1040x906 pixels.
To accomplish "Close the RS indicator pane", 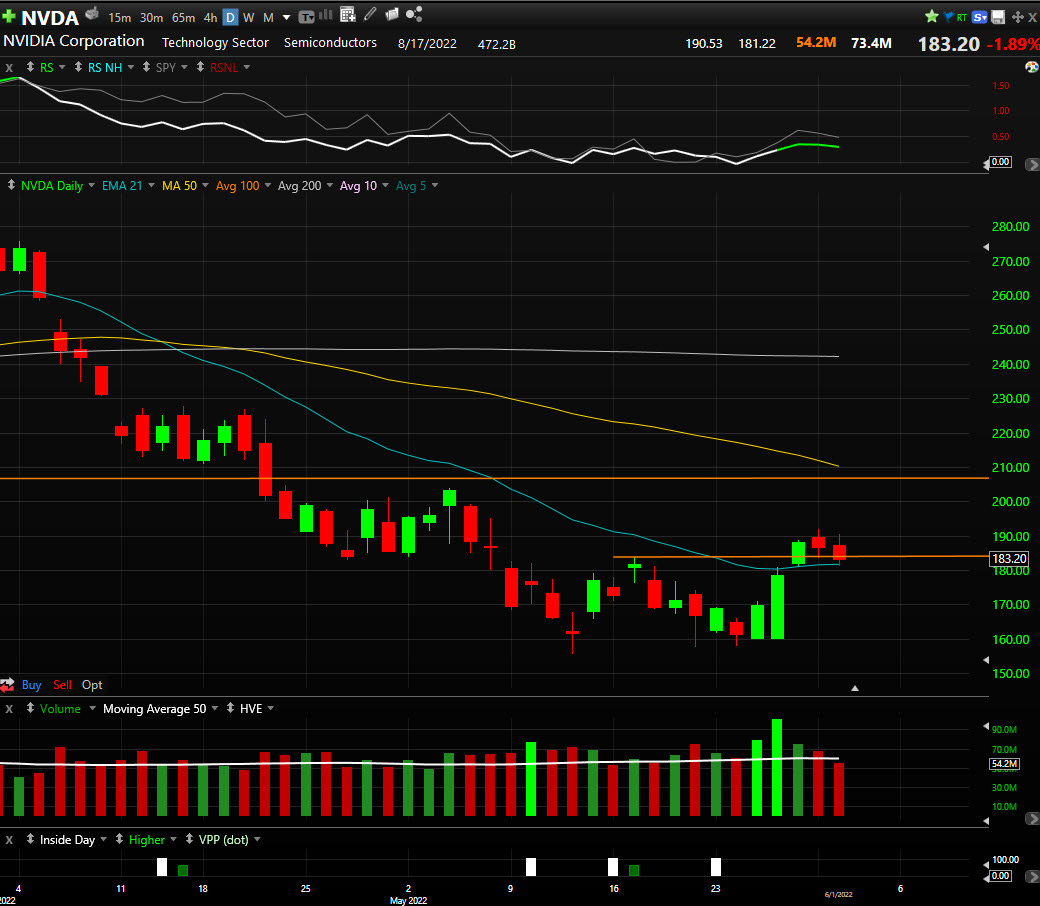I will tap(9, 68).
